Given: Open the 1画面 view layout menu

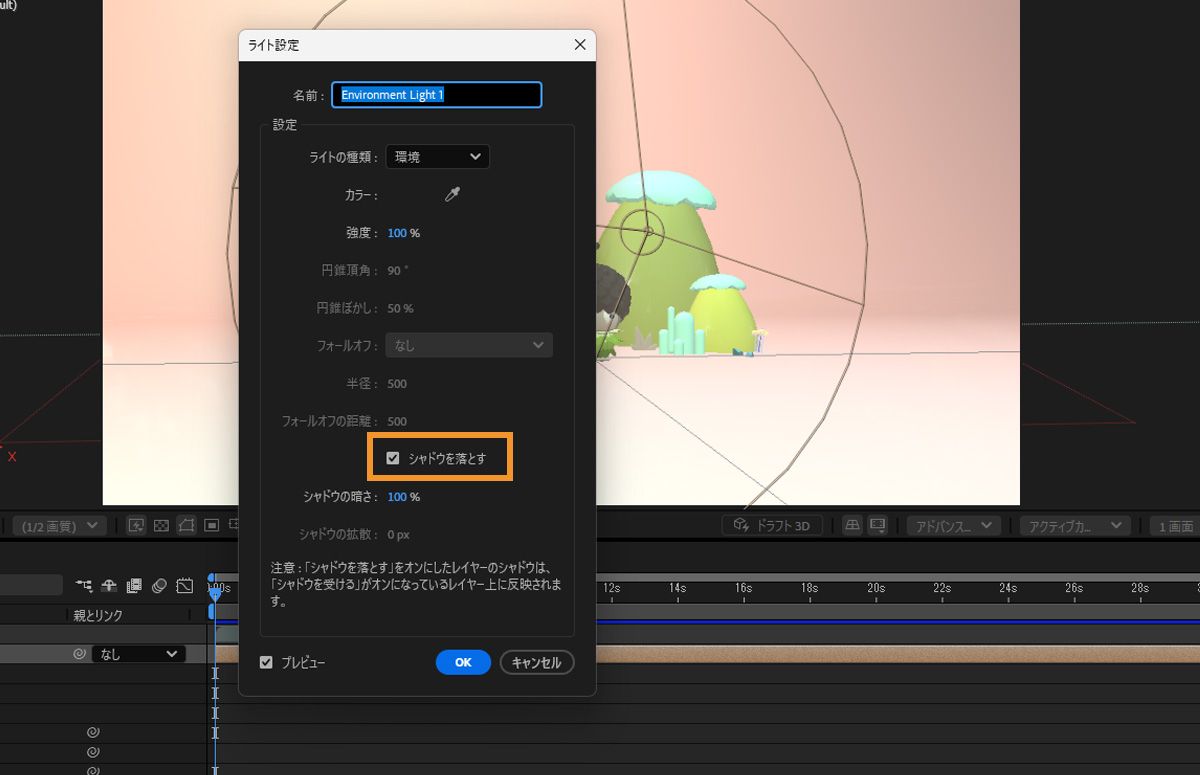Looking at the screenshot, I should click(1176, 524).
